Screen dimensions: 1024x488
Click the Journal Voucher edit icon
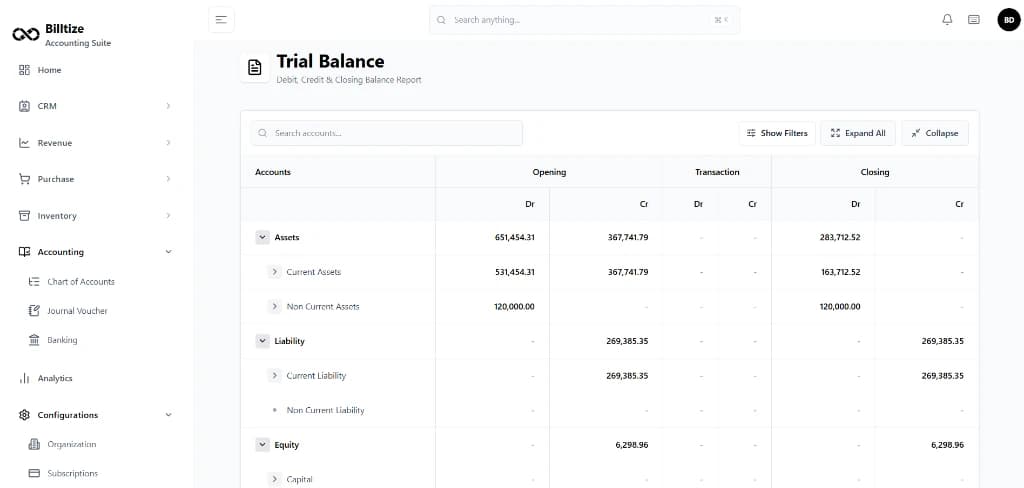34,311
